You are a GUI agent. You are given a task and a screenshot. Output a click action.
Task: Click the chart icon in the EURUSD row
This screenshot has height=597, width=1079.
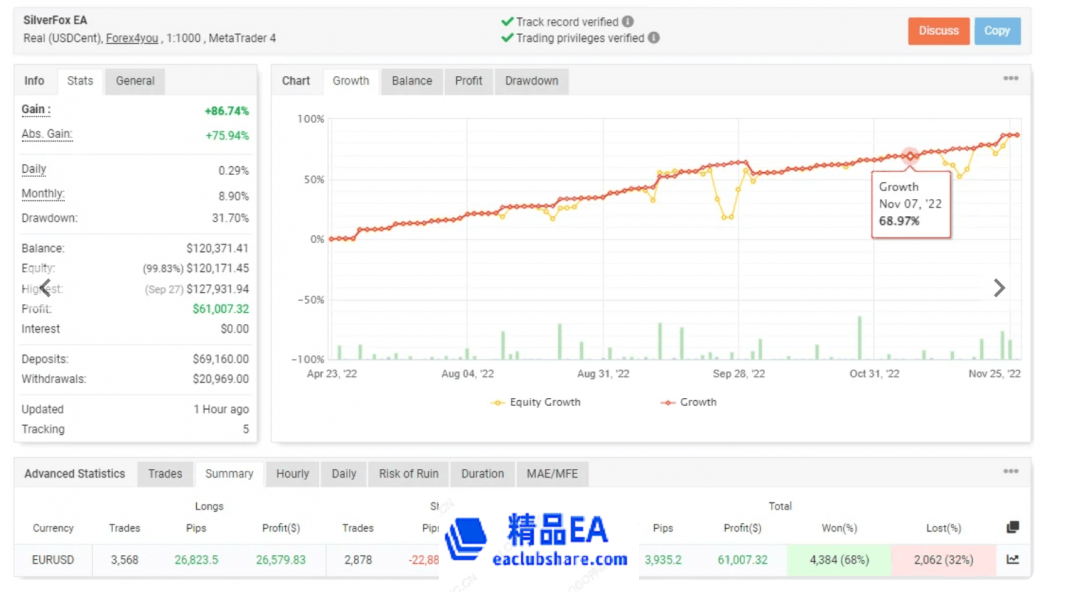[x=1013, y=560]
